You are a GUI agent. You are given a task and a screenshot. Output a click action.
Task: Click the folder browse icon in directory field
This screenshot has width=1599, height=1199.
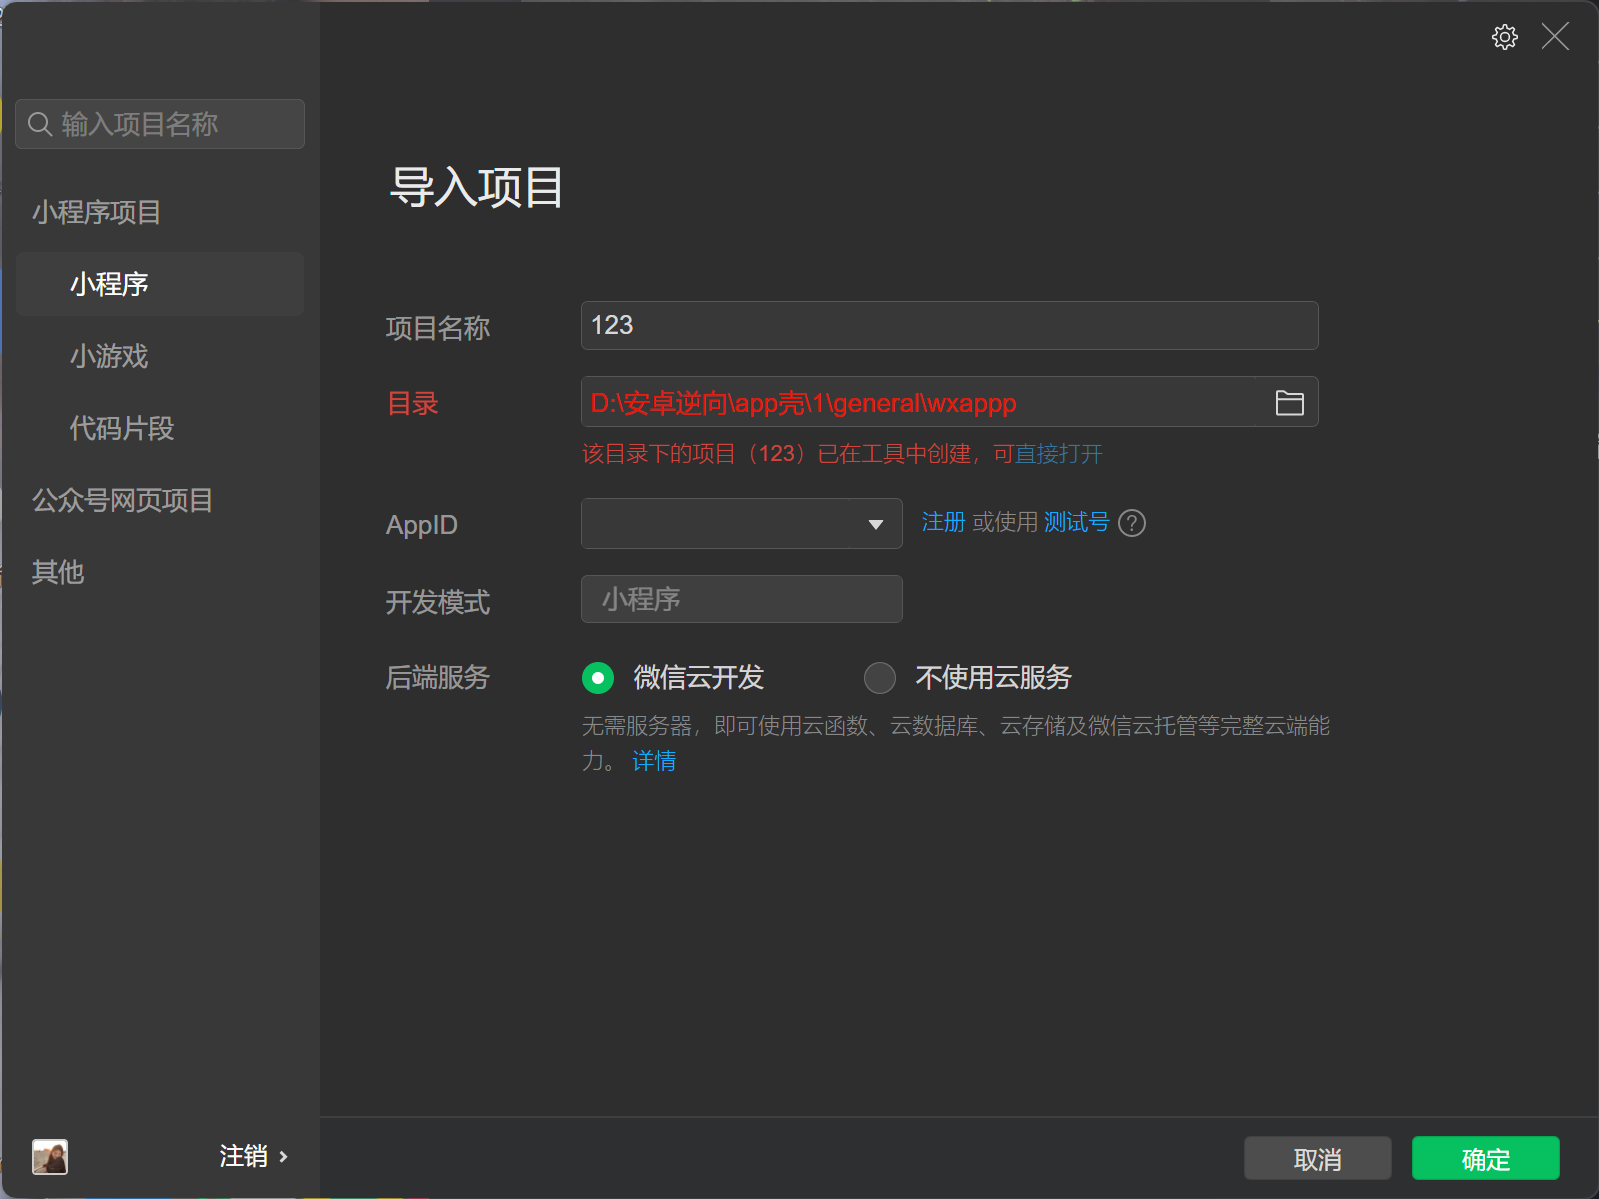click(1289, 403)
